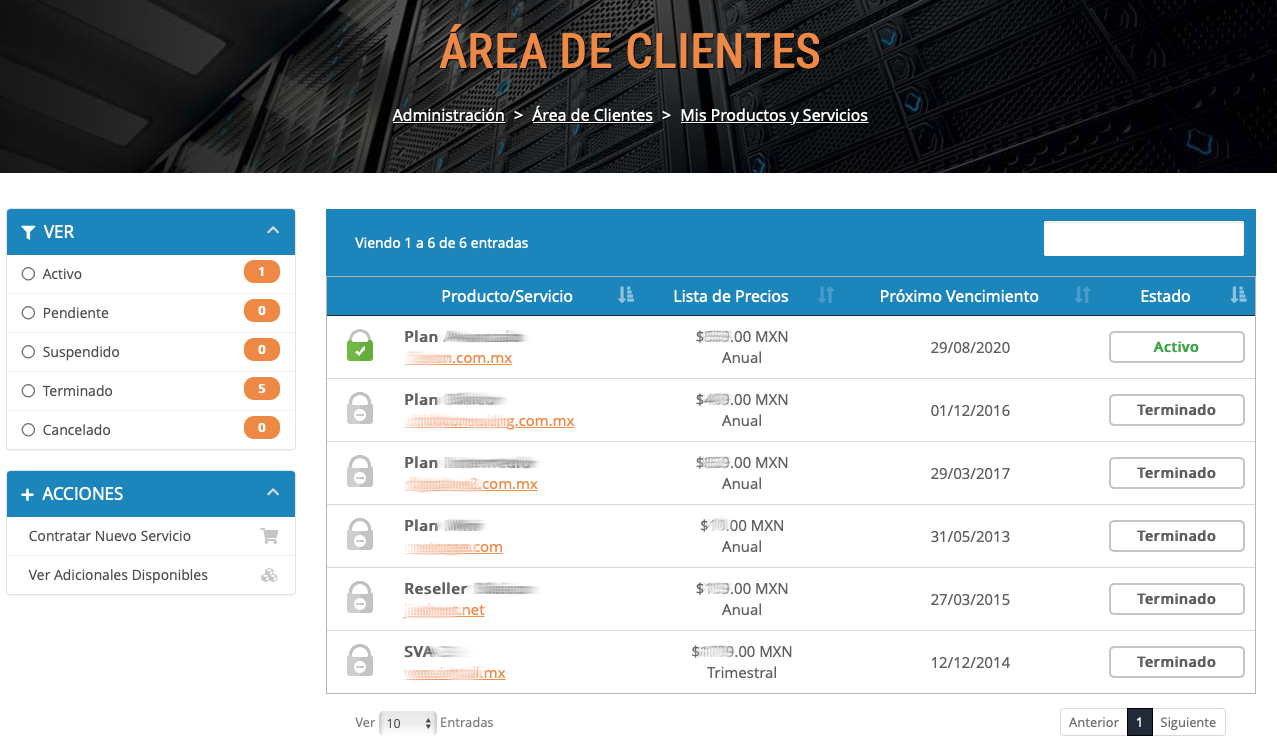Sort by Producto/Servicio column sort icon
The height and width of the screenshot is (743, 1277).
click(626, 295)
